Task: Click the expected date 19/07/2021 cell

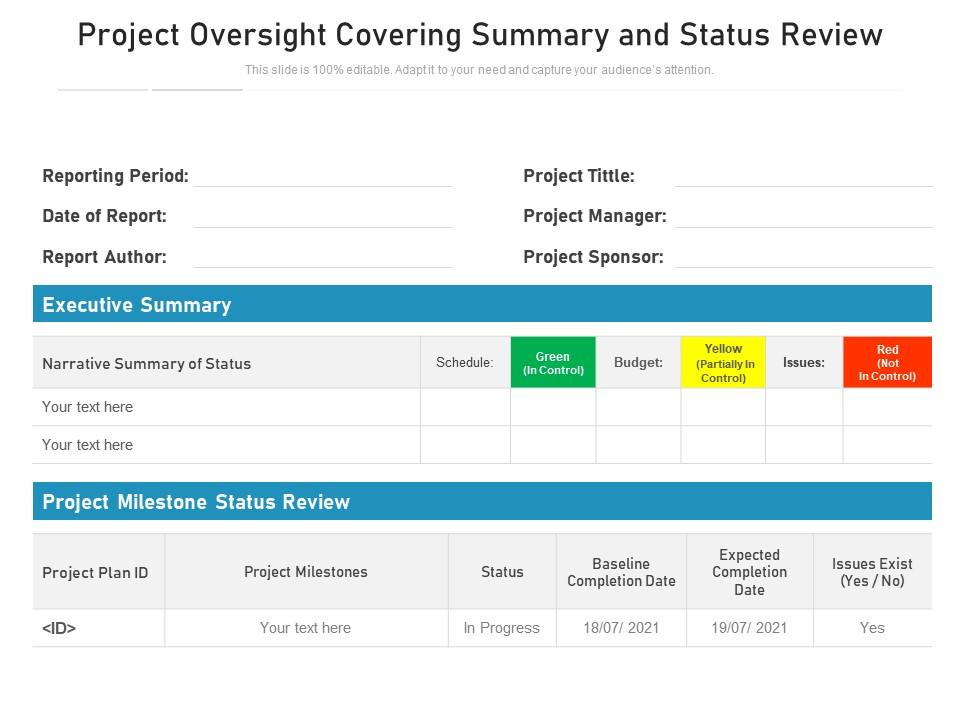Action: [x=749, y=628]
